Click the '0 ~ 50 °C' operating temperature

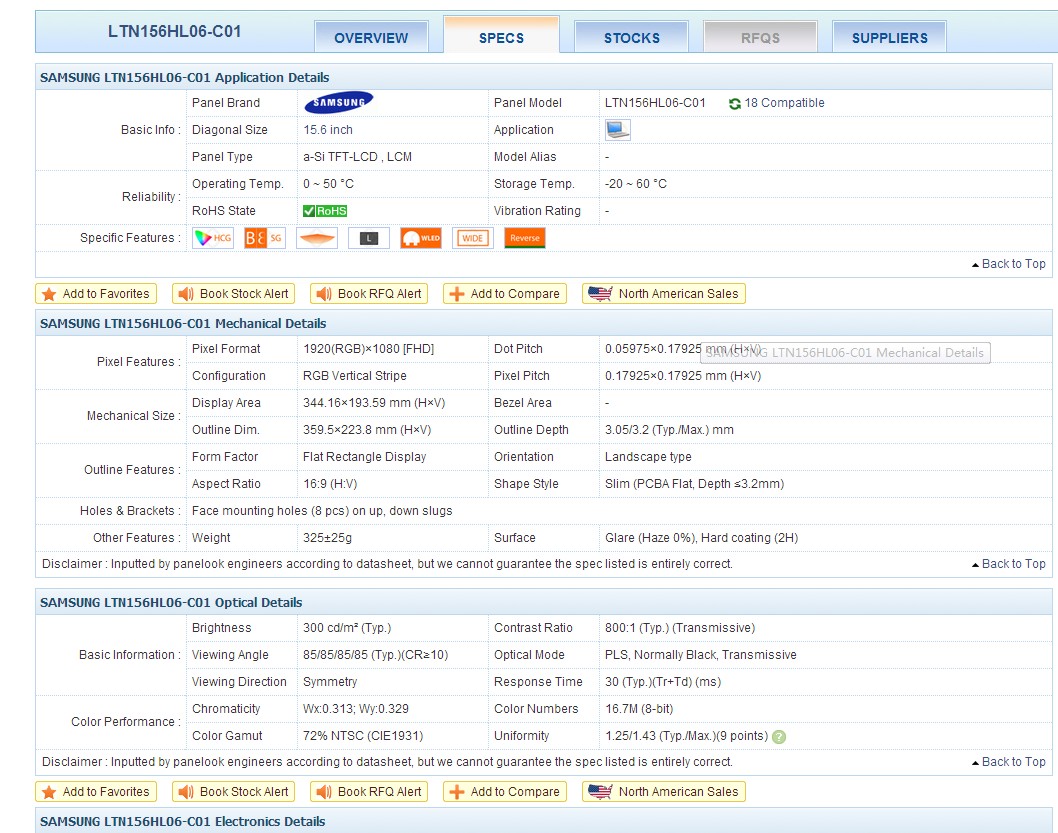[x=329, y=183]
